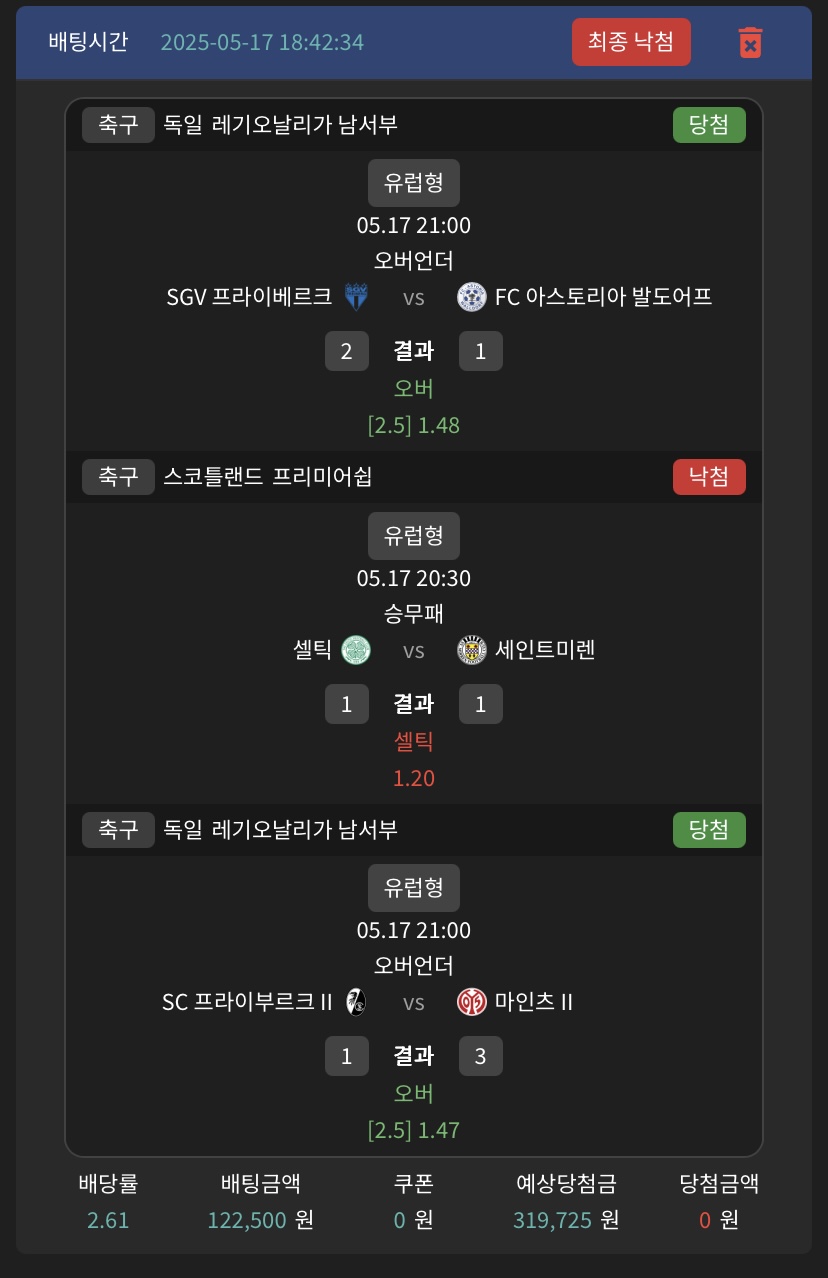Click the red 셀틱 pick text
The width and height of the screenshot is (828, 1278).
coord(414,742)
